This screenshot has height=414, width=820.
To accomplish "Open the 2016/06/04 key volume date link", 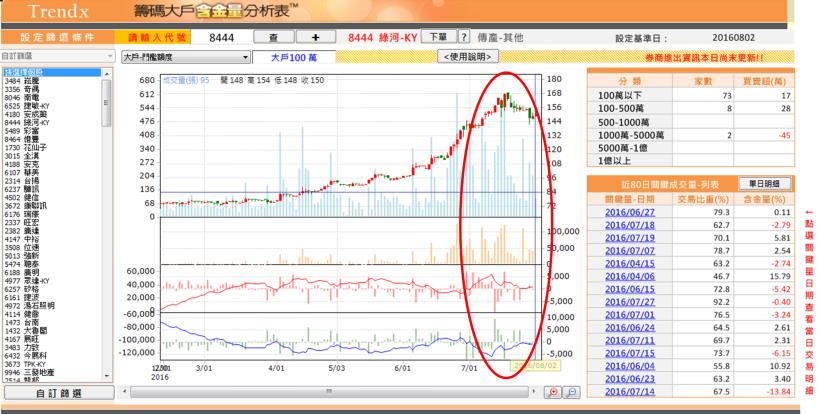I will 630,366.
